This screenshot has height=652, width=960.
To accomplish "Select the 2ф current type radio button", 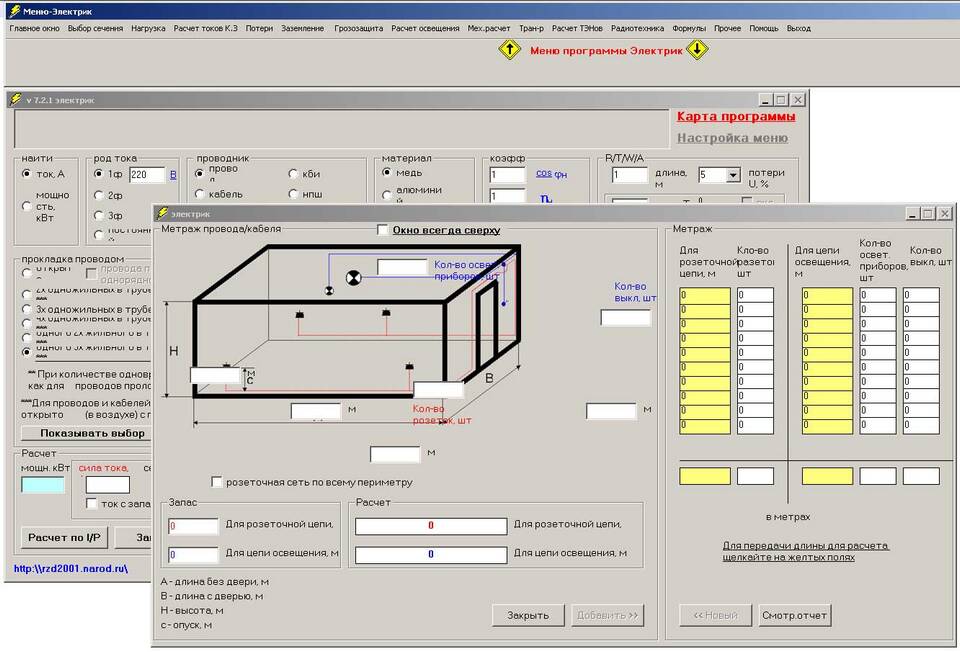I will (99, 195).
